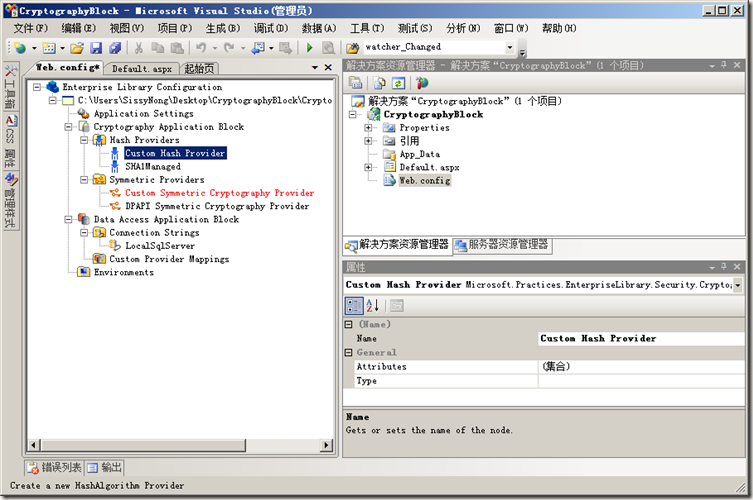This screenshot has width=753, height=500.
Task: Click the New Project toolbar icon
Action: (20, 48)
